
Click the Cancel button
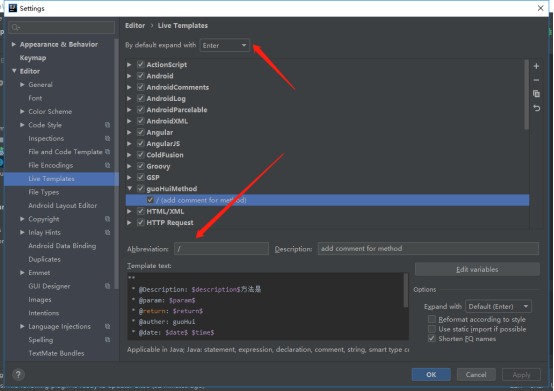[476, 374]
